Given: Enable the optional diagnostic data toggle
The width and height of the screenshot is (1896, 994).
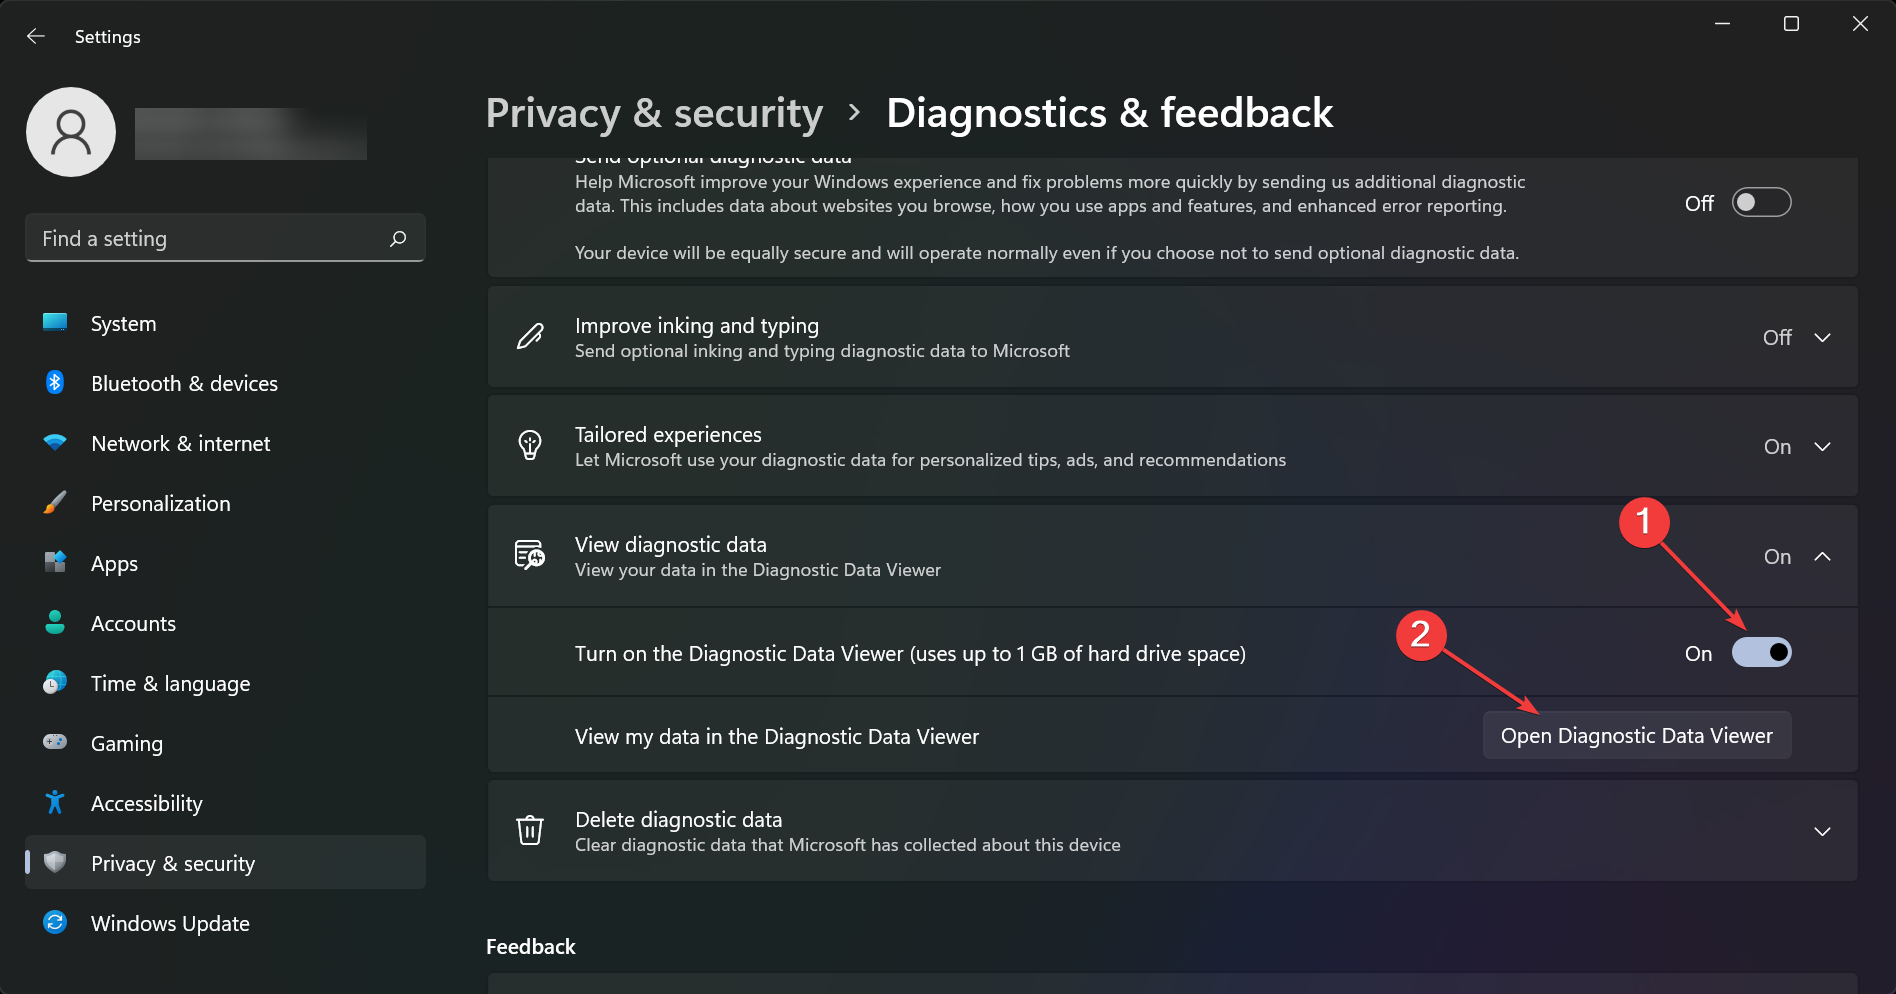Looking at the screenshot, I should click(x=1762, y=202).
